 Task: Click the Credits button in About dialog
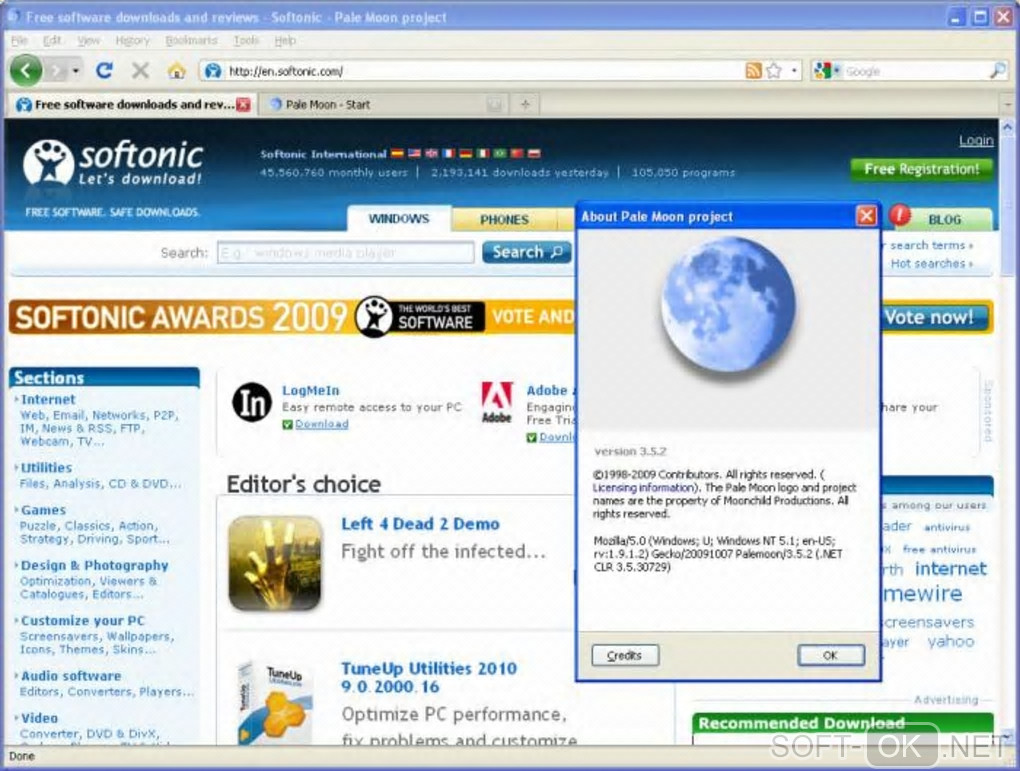[624, 655]
